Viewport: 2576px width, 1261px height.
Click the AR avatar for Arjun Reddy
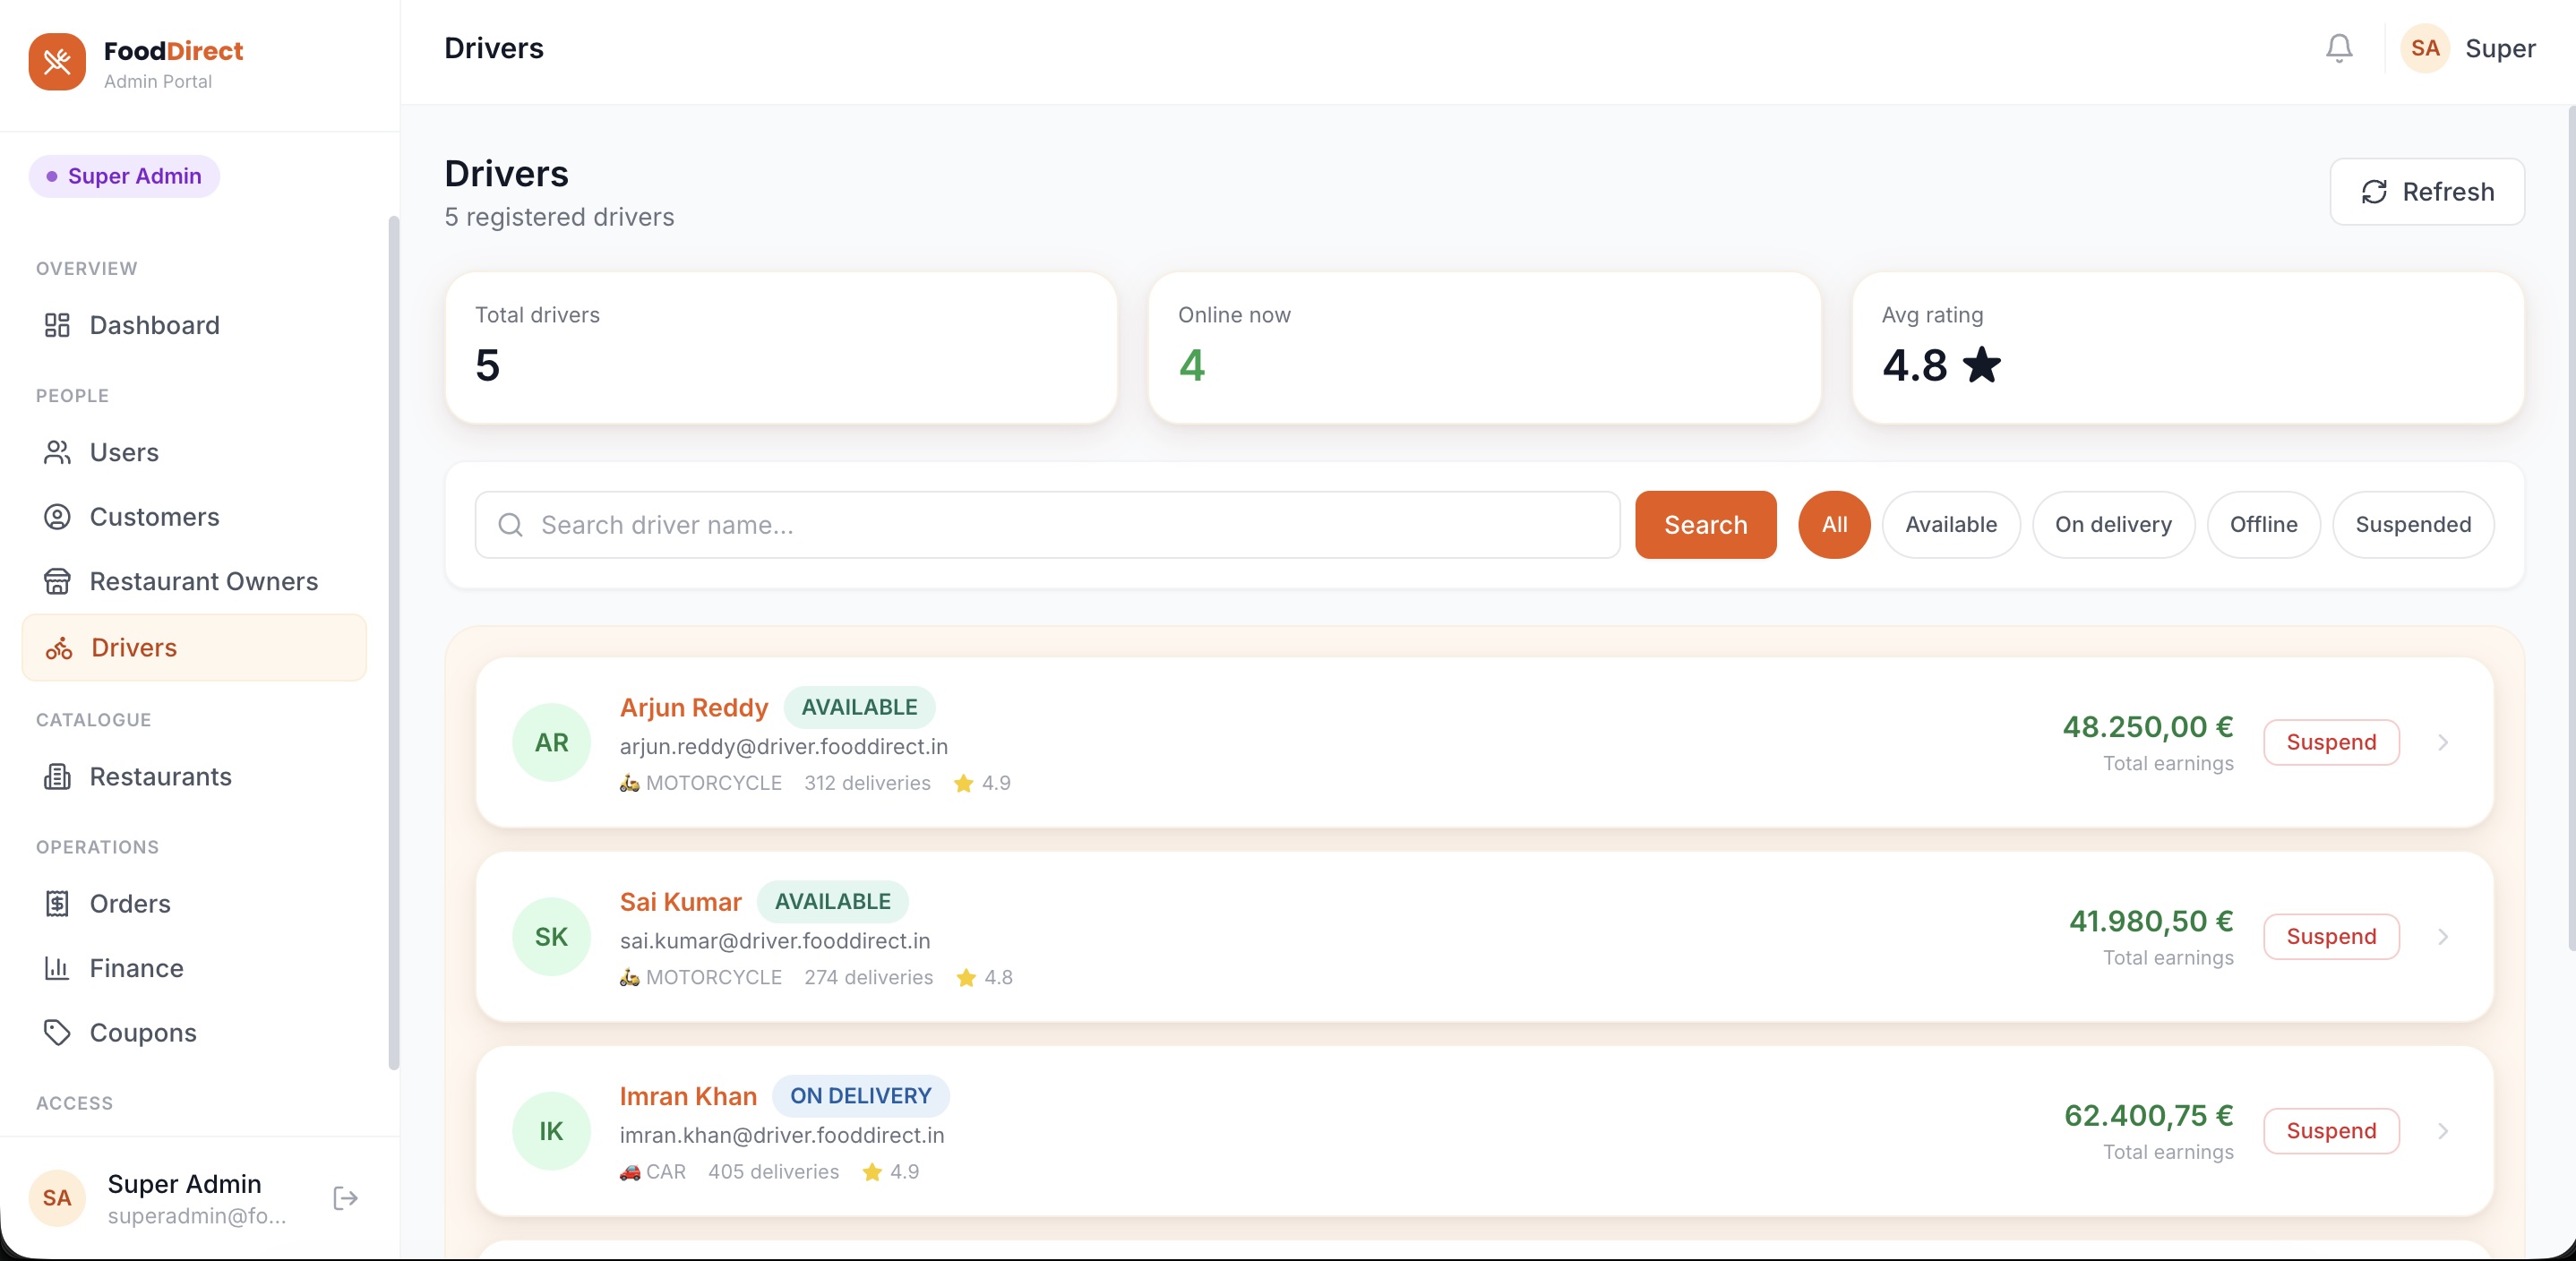(x=551, y=742)
